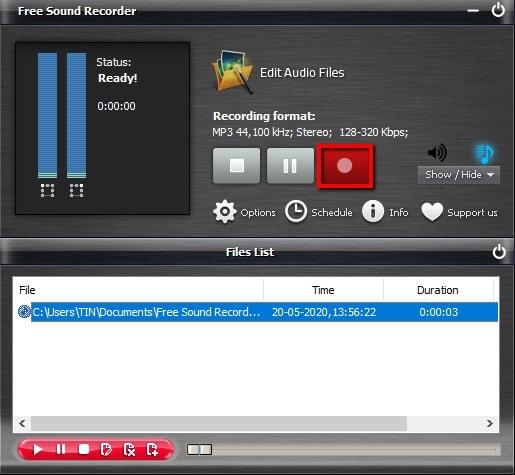Click the playback position slider handle
Image resolution: width=515 pixels, height=475 pixels.
click(199, 449)
